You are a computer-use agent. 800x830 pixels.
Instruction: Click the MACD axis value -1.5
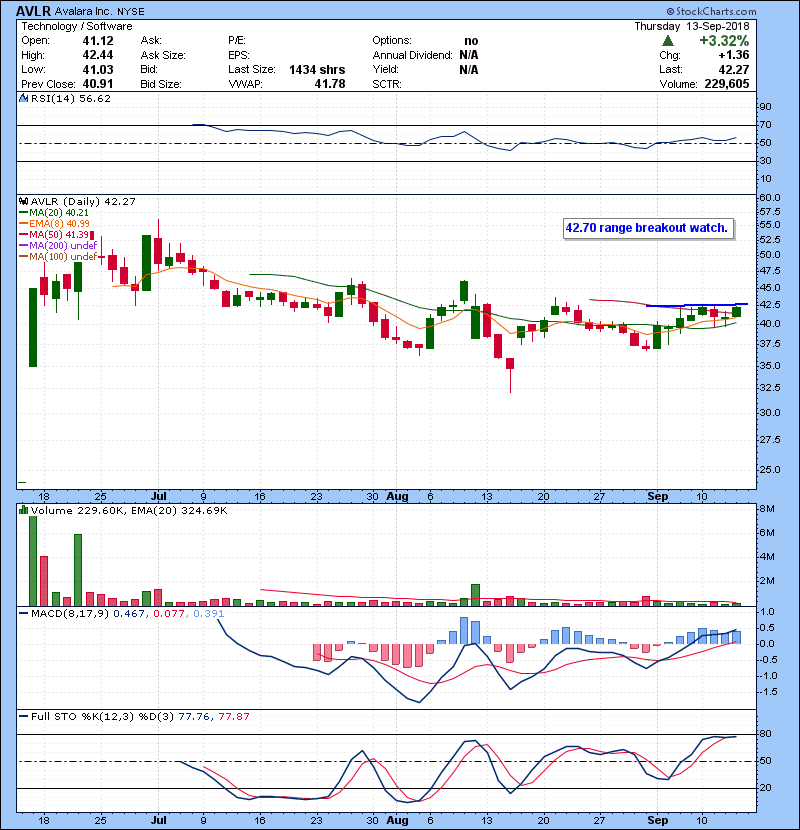pyautogui.click(x=768, y=692)
